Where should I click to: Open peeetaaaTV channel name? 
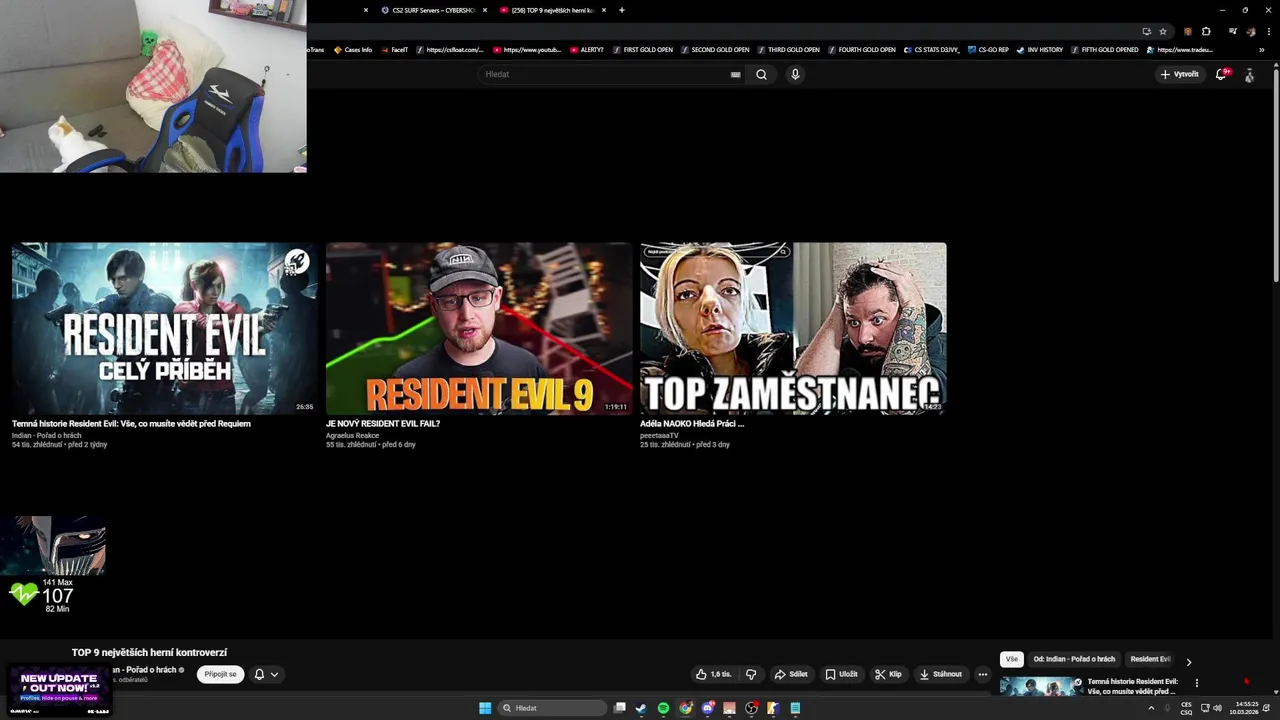659,436
